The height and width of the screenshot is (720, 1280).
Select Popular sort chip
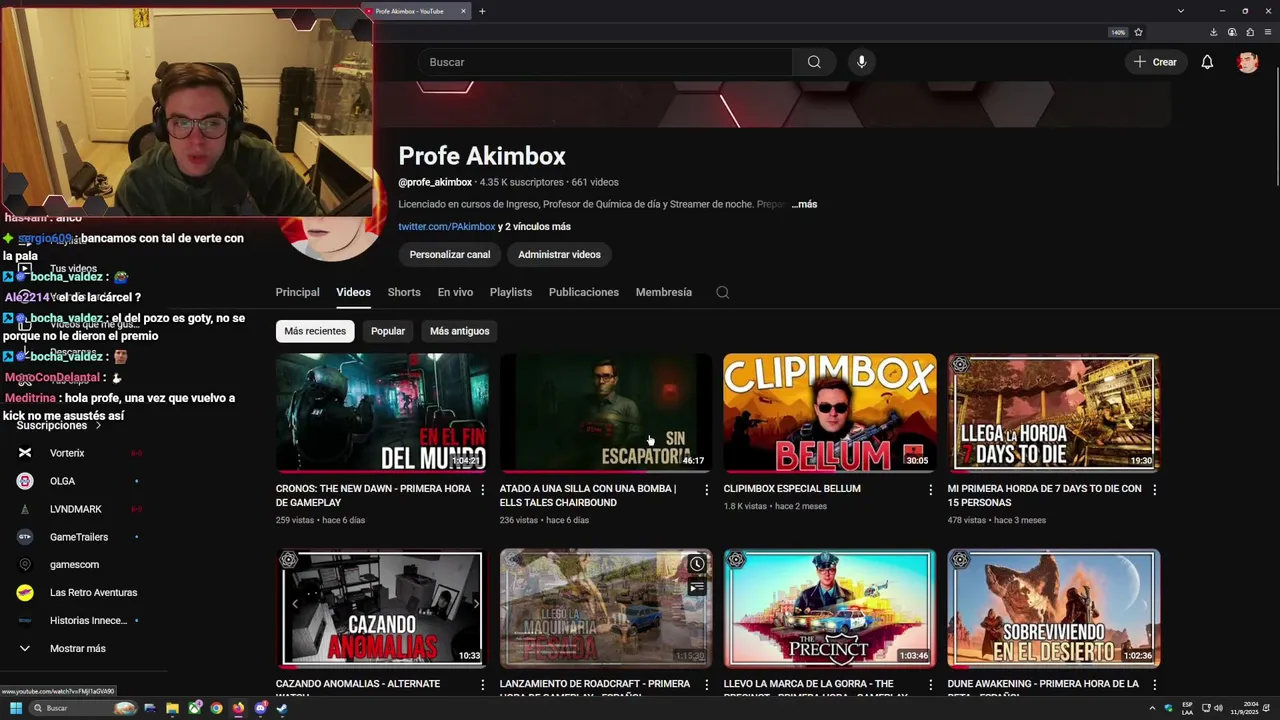[x=388, y=331]
